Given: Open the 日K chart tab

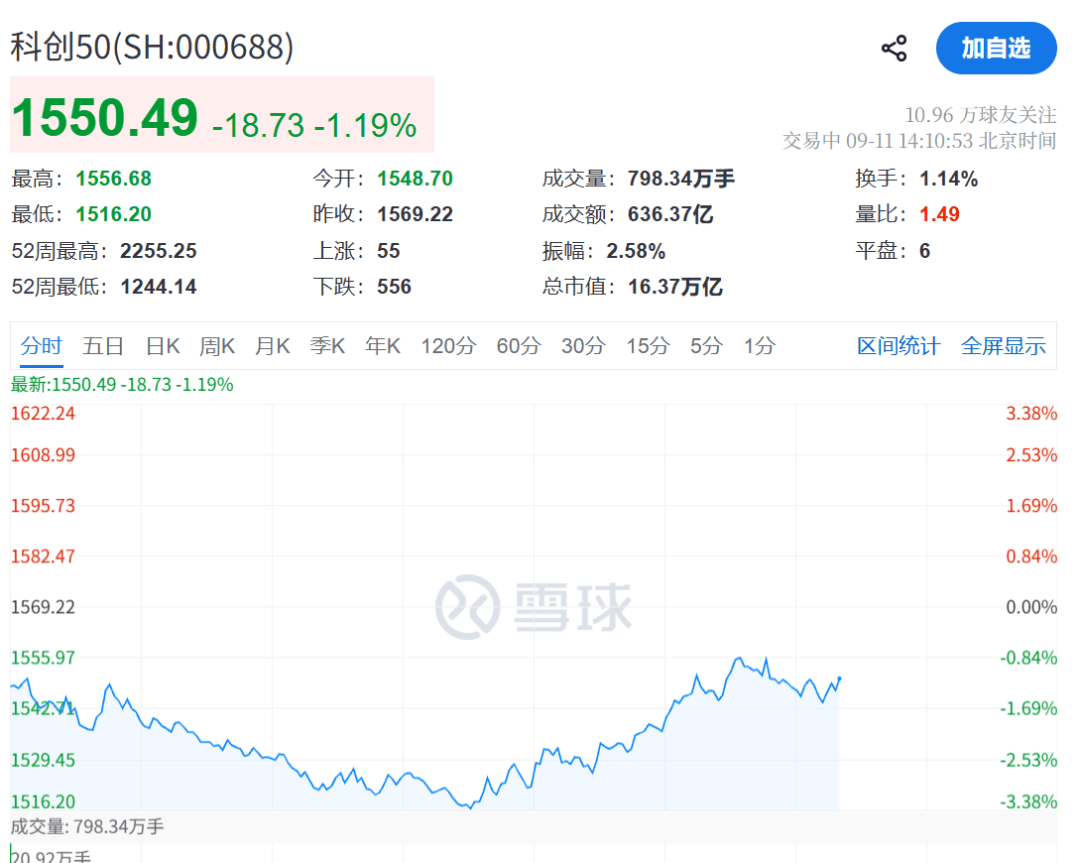Looking at the screenshot, I should [x=163, y=346].
